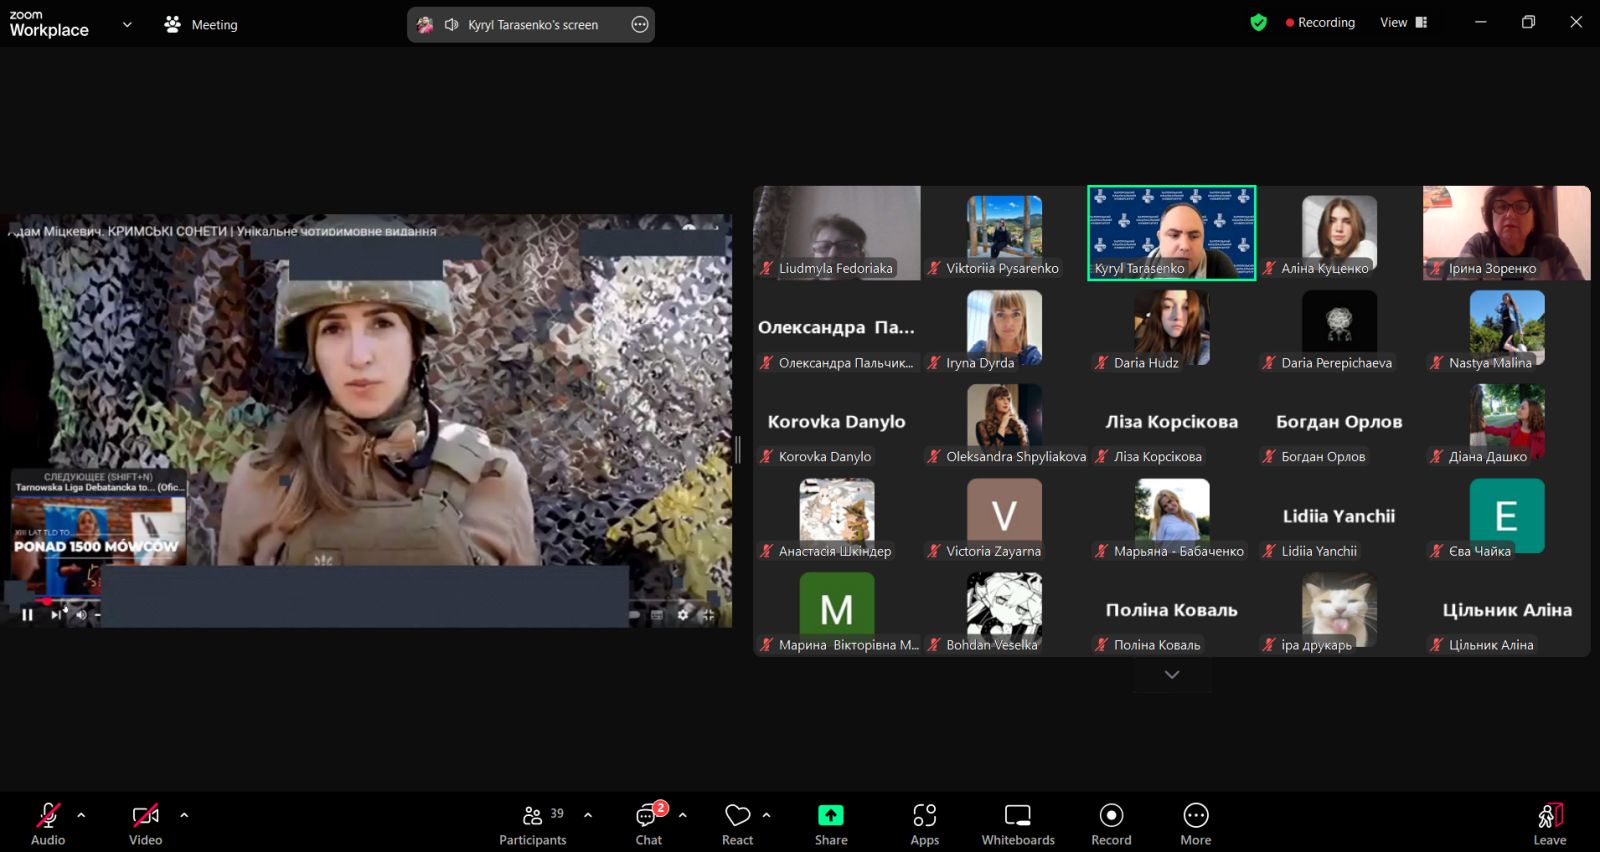
Task: Click the green encryption shield icon
Action: (x=1258, y=23)
